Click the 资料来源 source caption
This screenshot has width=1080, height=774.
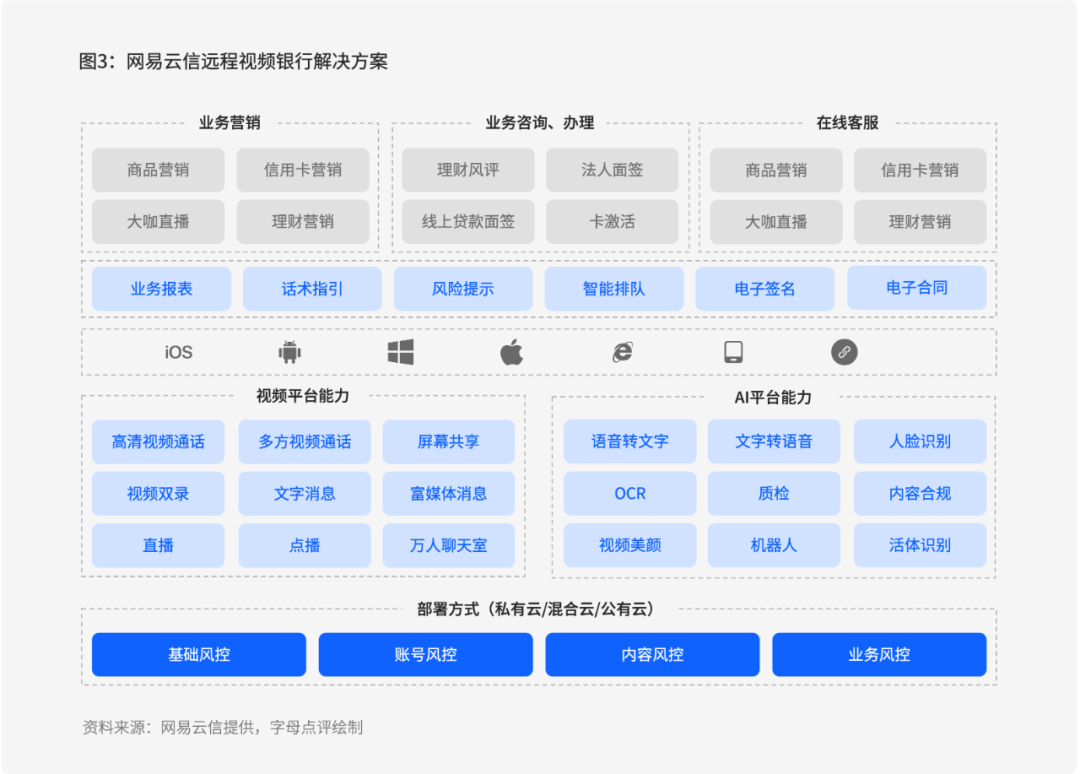pos(222,727)
